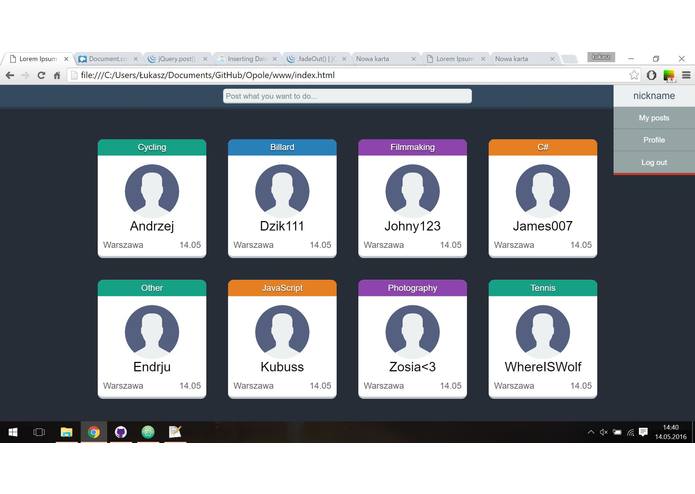Click the name Andrzej
Image resolution: width=695 pixels, height=494 pixels.
click(x=152, y=226)
